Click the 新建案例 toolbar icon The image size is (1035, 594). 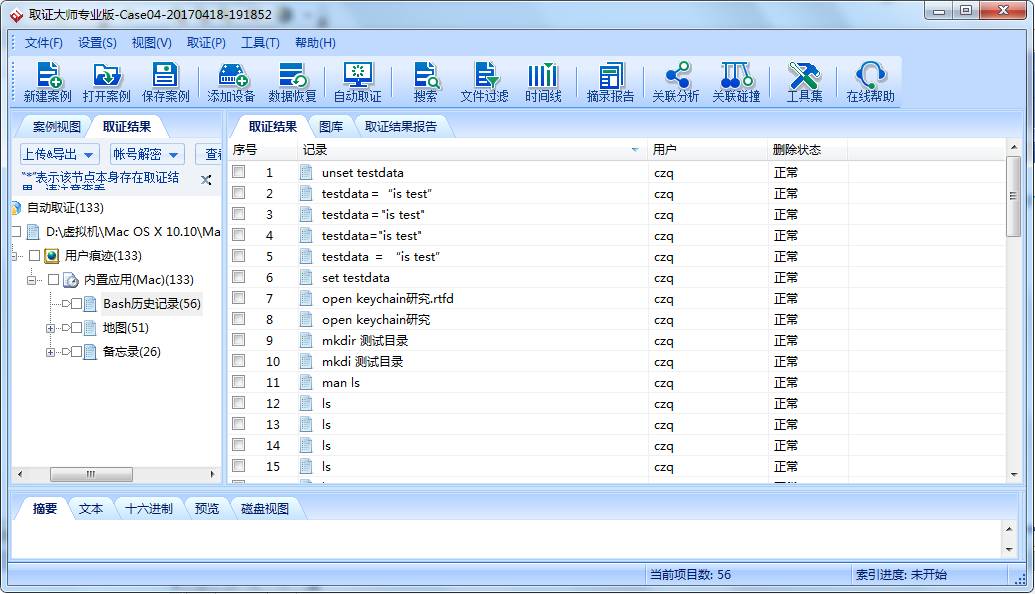tap(47, 76)
